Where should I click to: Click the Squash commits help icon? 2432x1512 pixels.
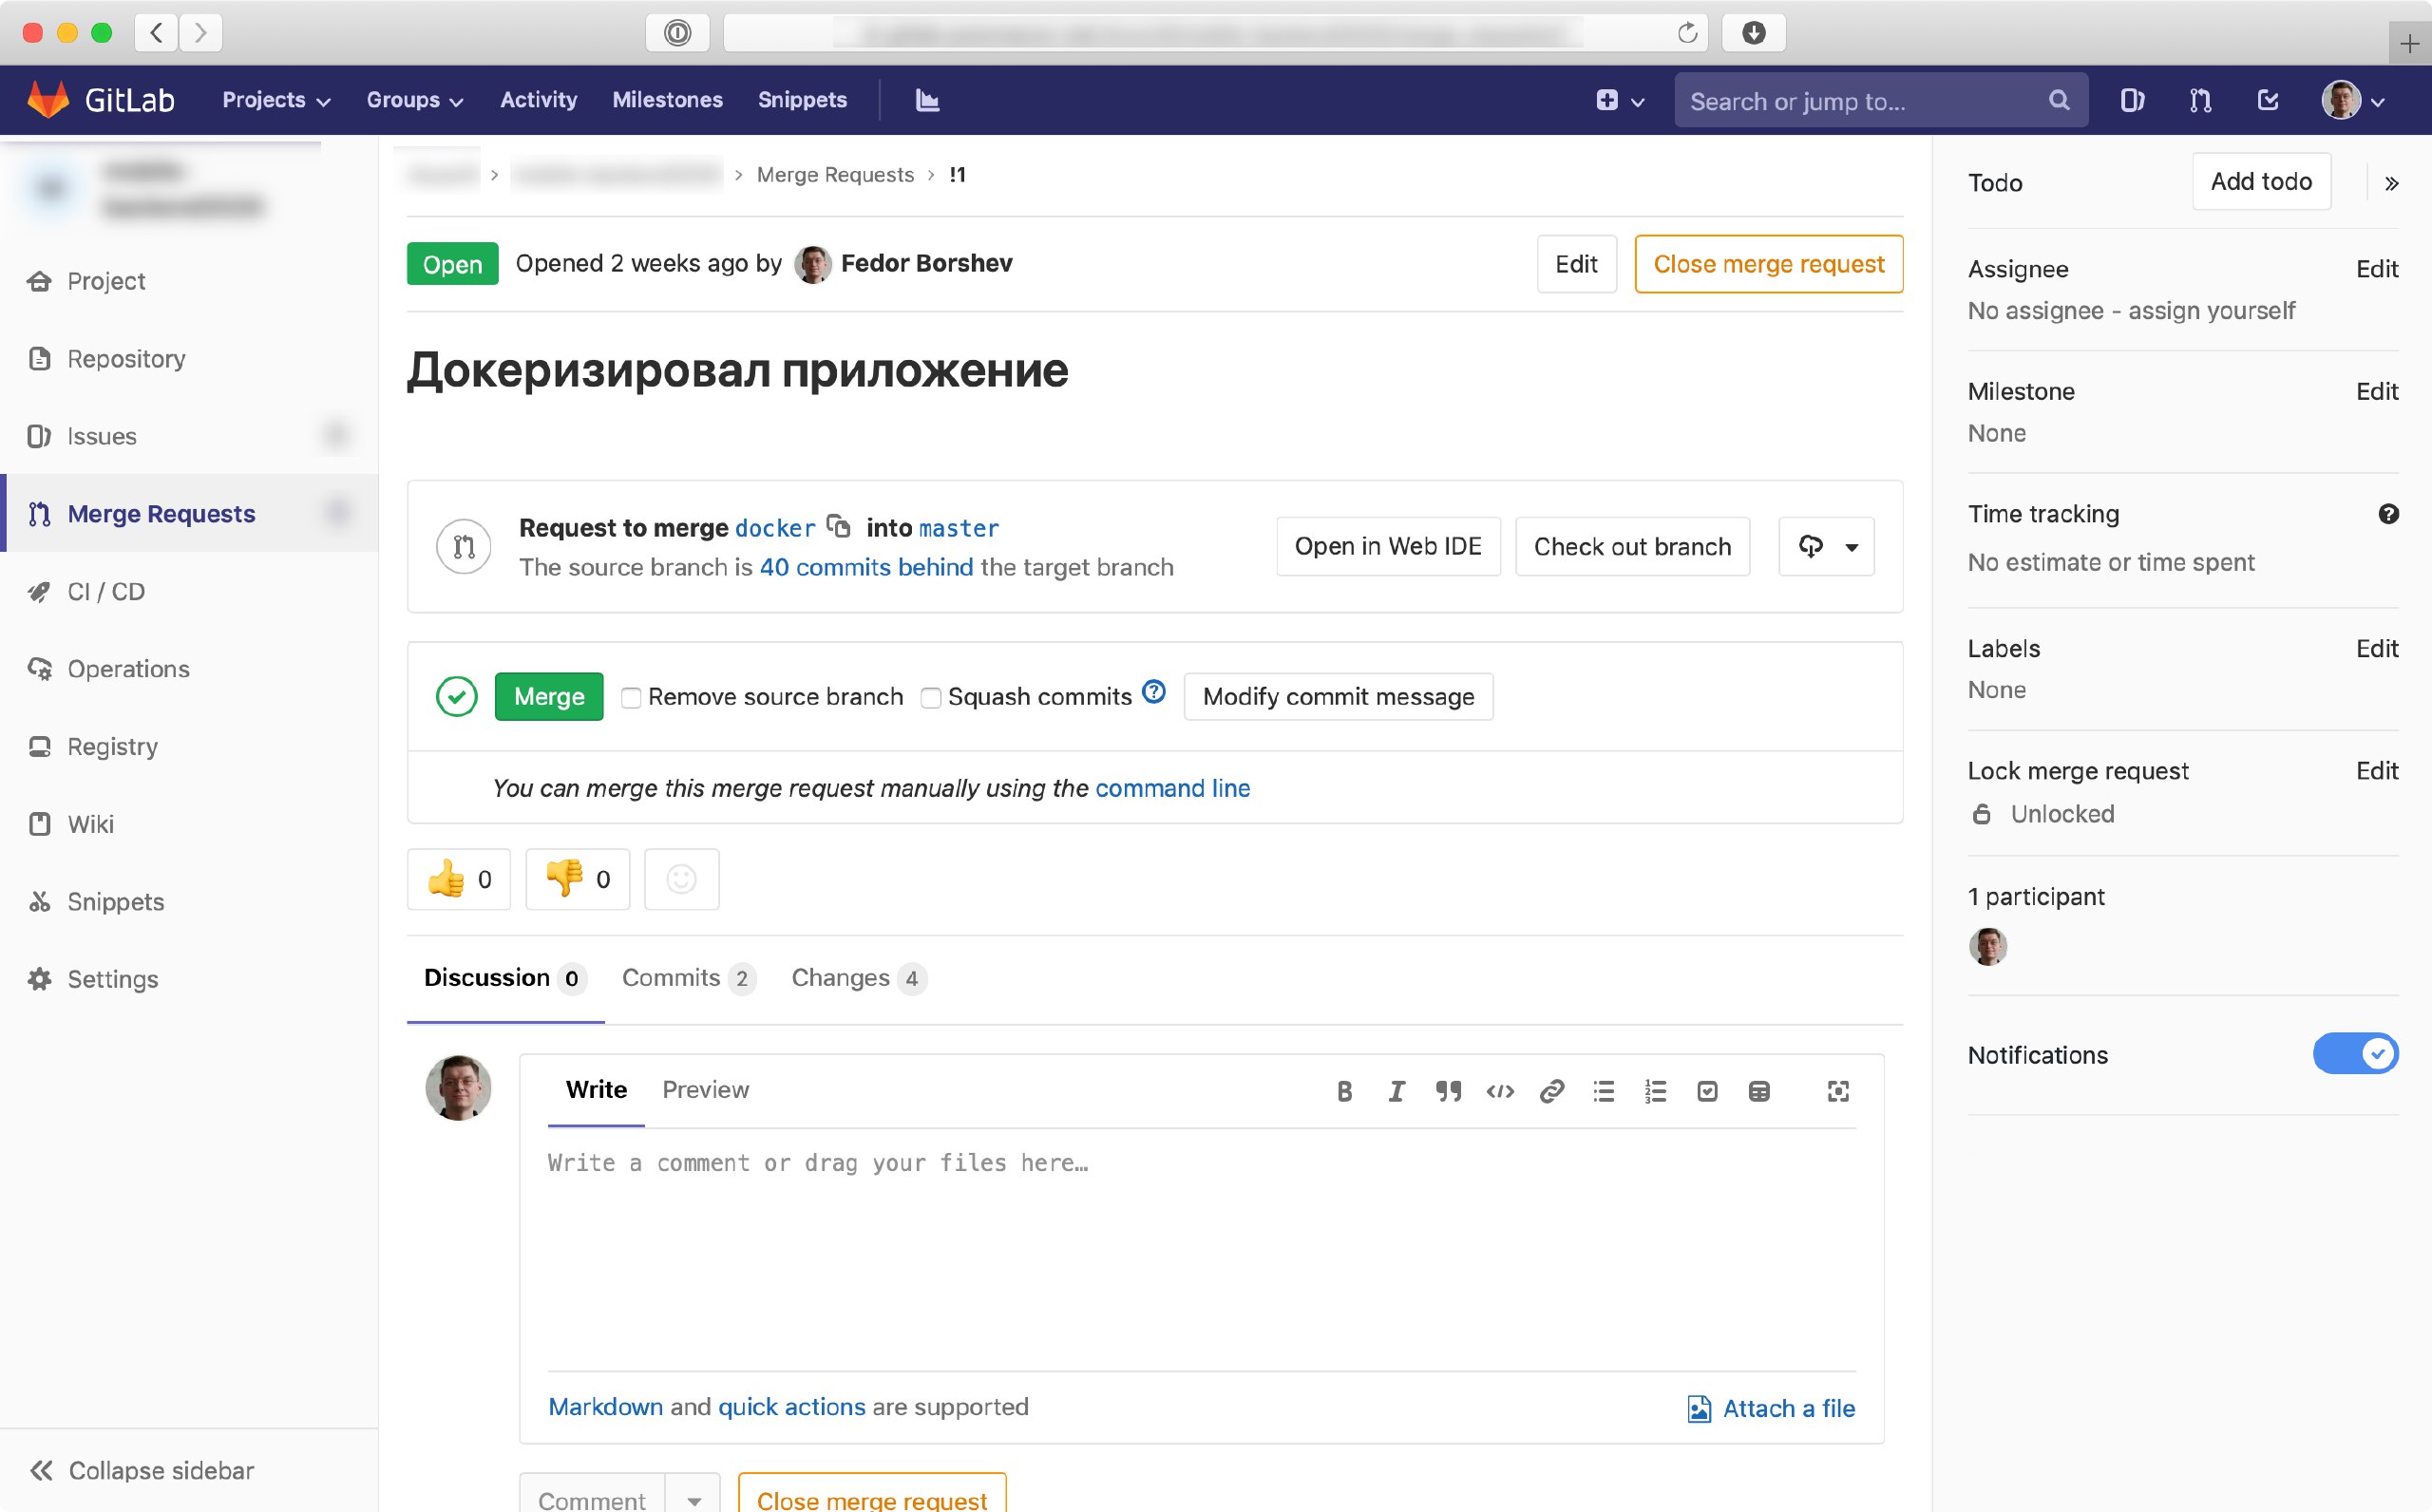pyautogui.click(x=1154, y=692)
